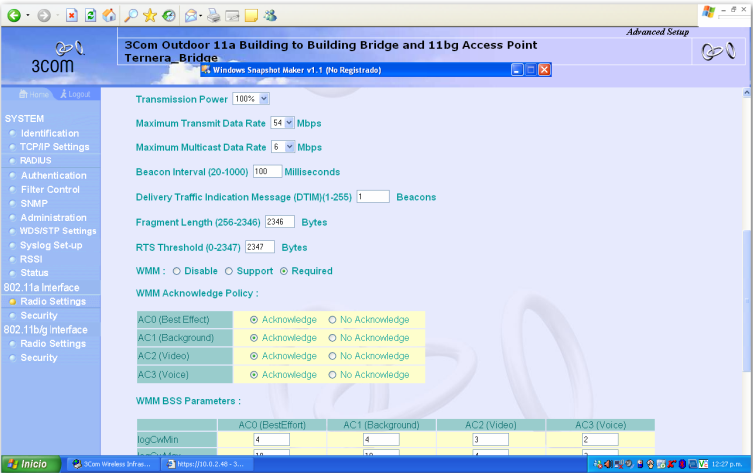Viewport: 753px width, 473px height.
Task: Open the Search magnifier icon
Action: point(132,16)
